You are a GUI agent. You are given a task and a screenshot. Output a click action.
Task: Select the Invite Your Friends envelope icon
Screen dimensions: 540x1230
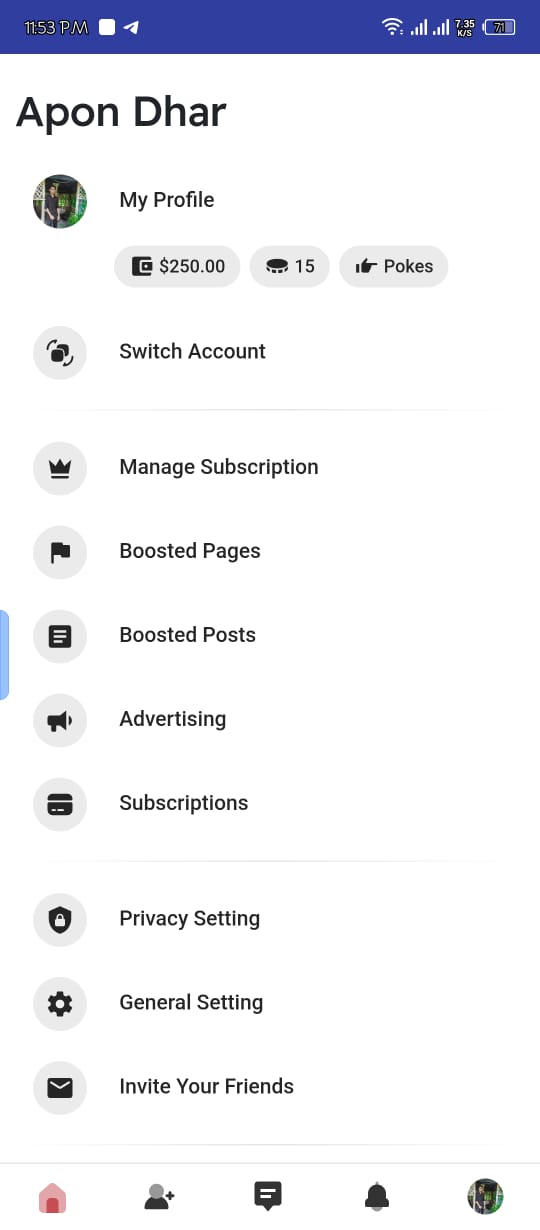click(60, 1087)
